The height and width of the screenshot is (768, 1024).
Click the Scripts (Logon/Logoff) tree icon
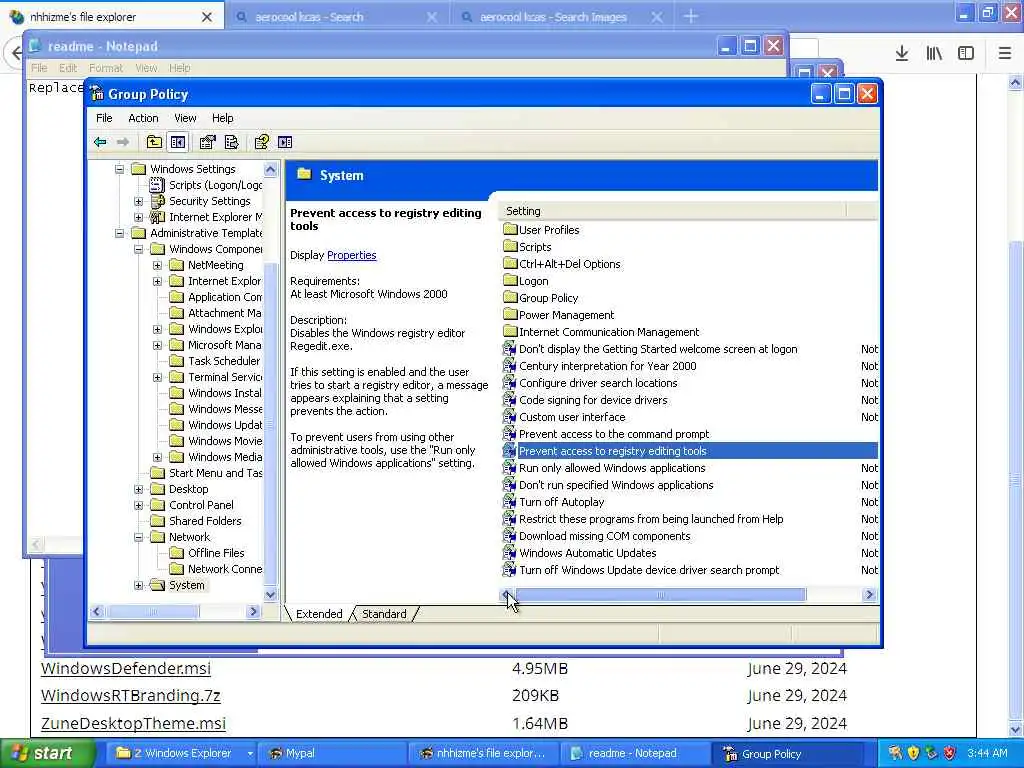click(157, 185)
